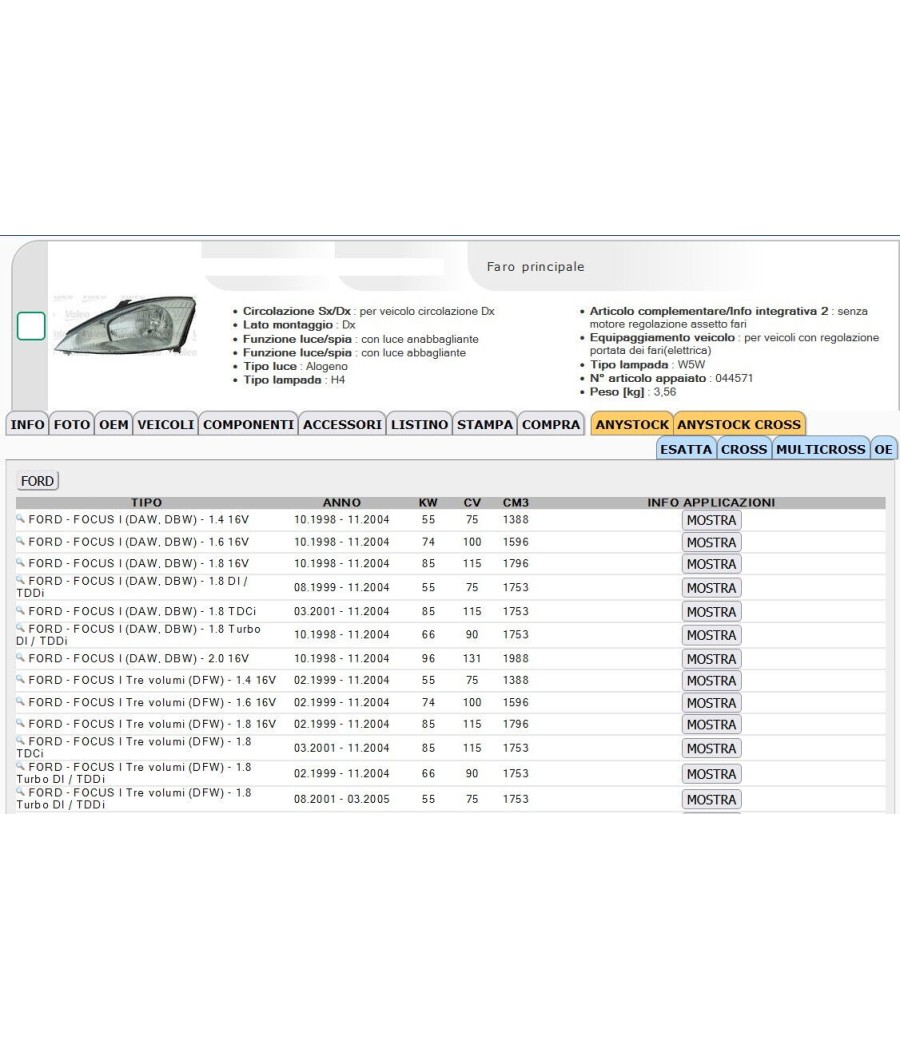Switch to the ANYSTOCK CROSS tab
The image size is (900, 1050).
[x=739, y=425]
